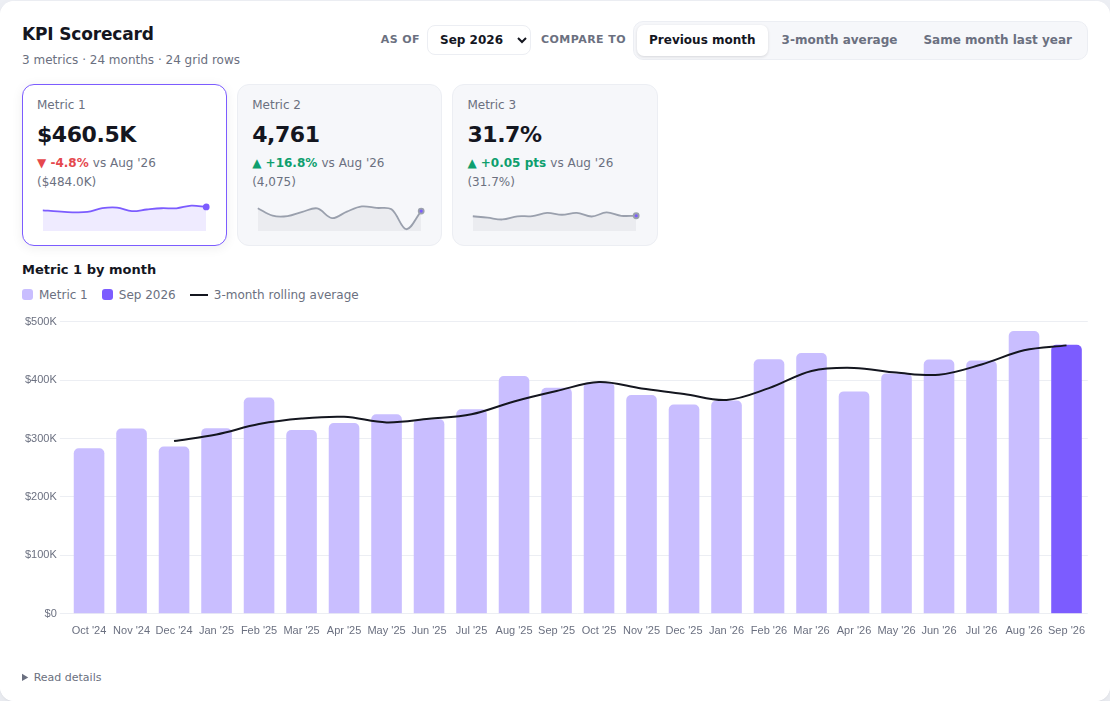1110x701 pixels.
Task: Click the Metric 1 legend swatch
Action: point(28,295)
